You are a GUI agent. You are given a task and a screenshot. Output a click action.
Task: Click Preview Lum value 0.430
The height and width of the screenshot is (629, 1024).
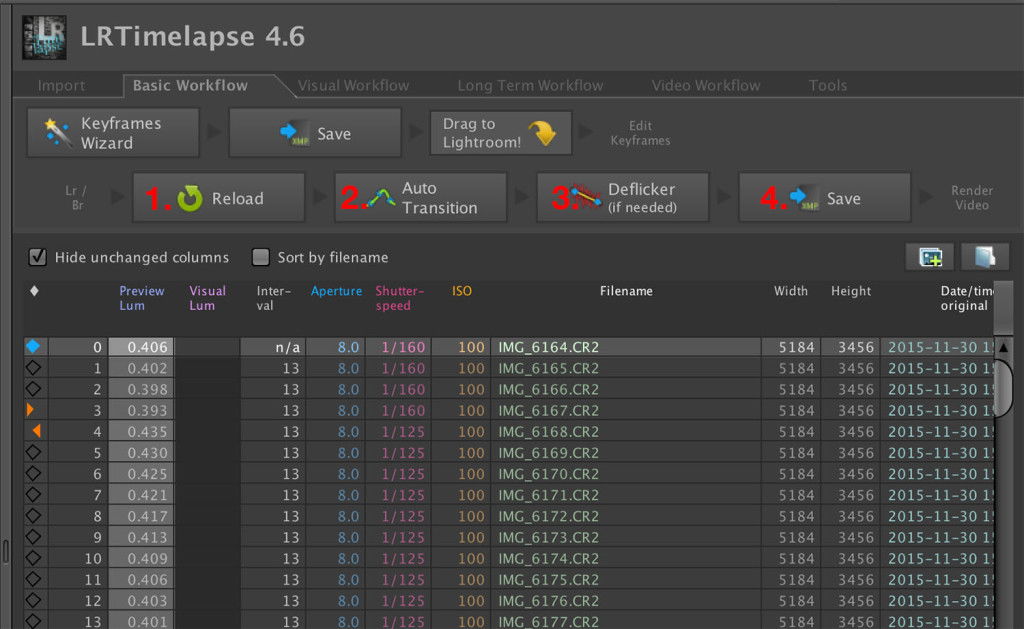tap(148, 453)
